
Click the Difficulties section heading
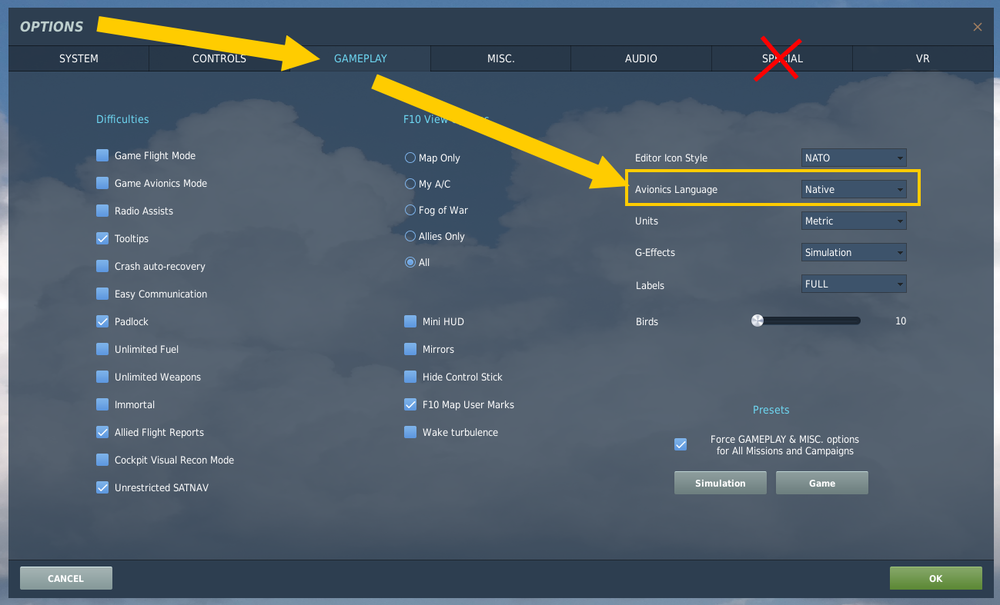[122, 119]
